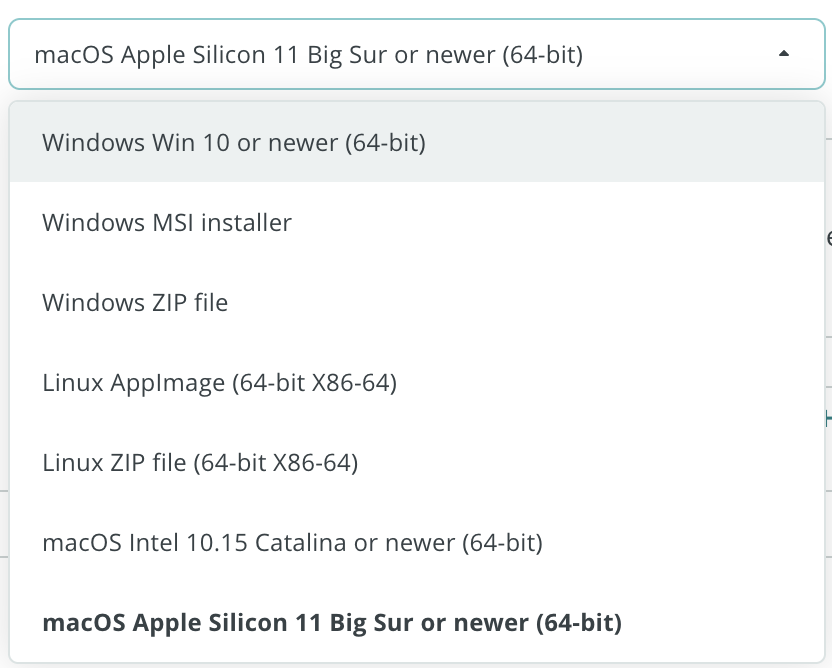Image resolution: width=832 pixels, height=668 pixels.
Task: Switch platform to Windows MSI installer
Action: tap(167, 222)
